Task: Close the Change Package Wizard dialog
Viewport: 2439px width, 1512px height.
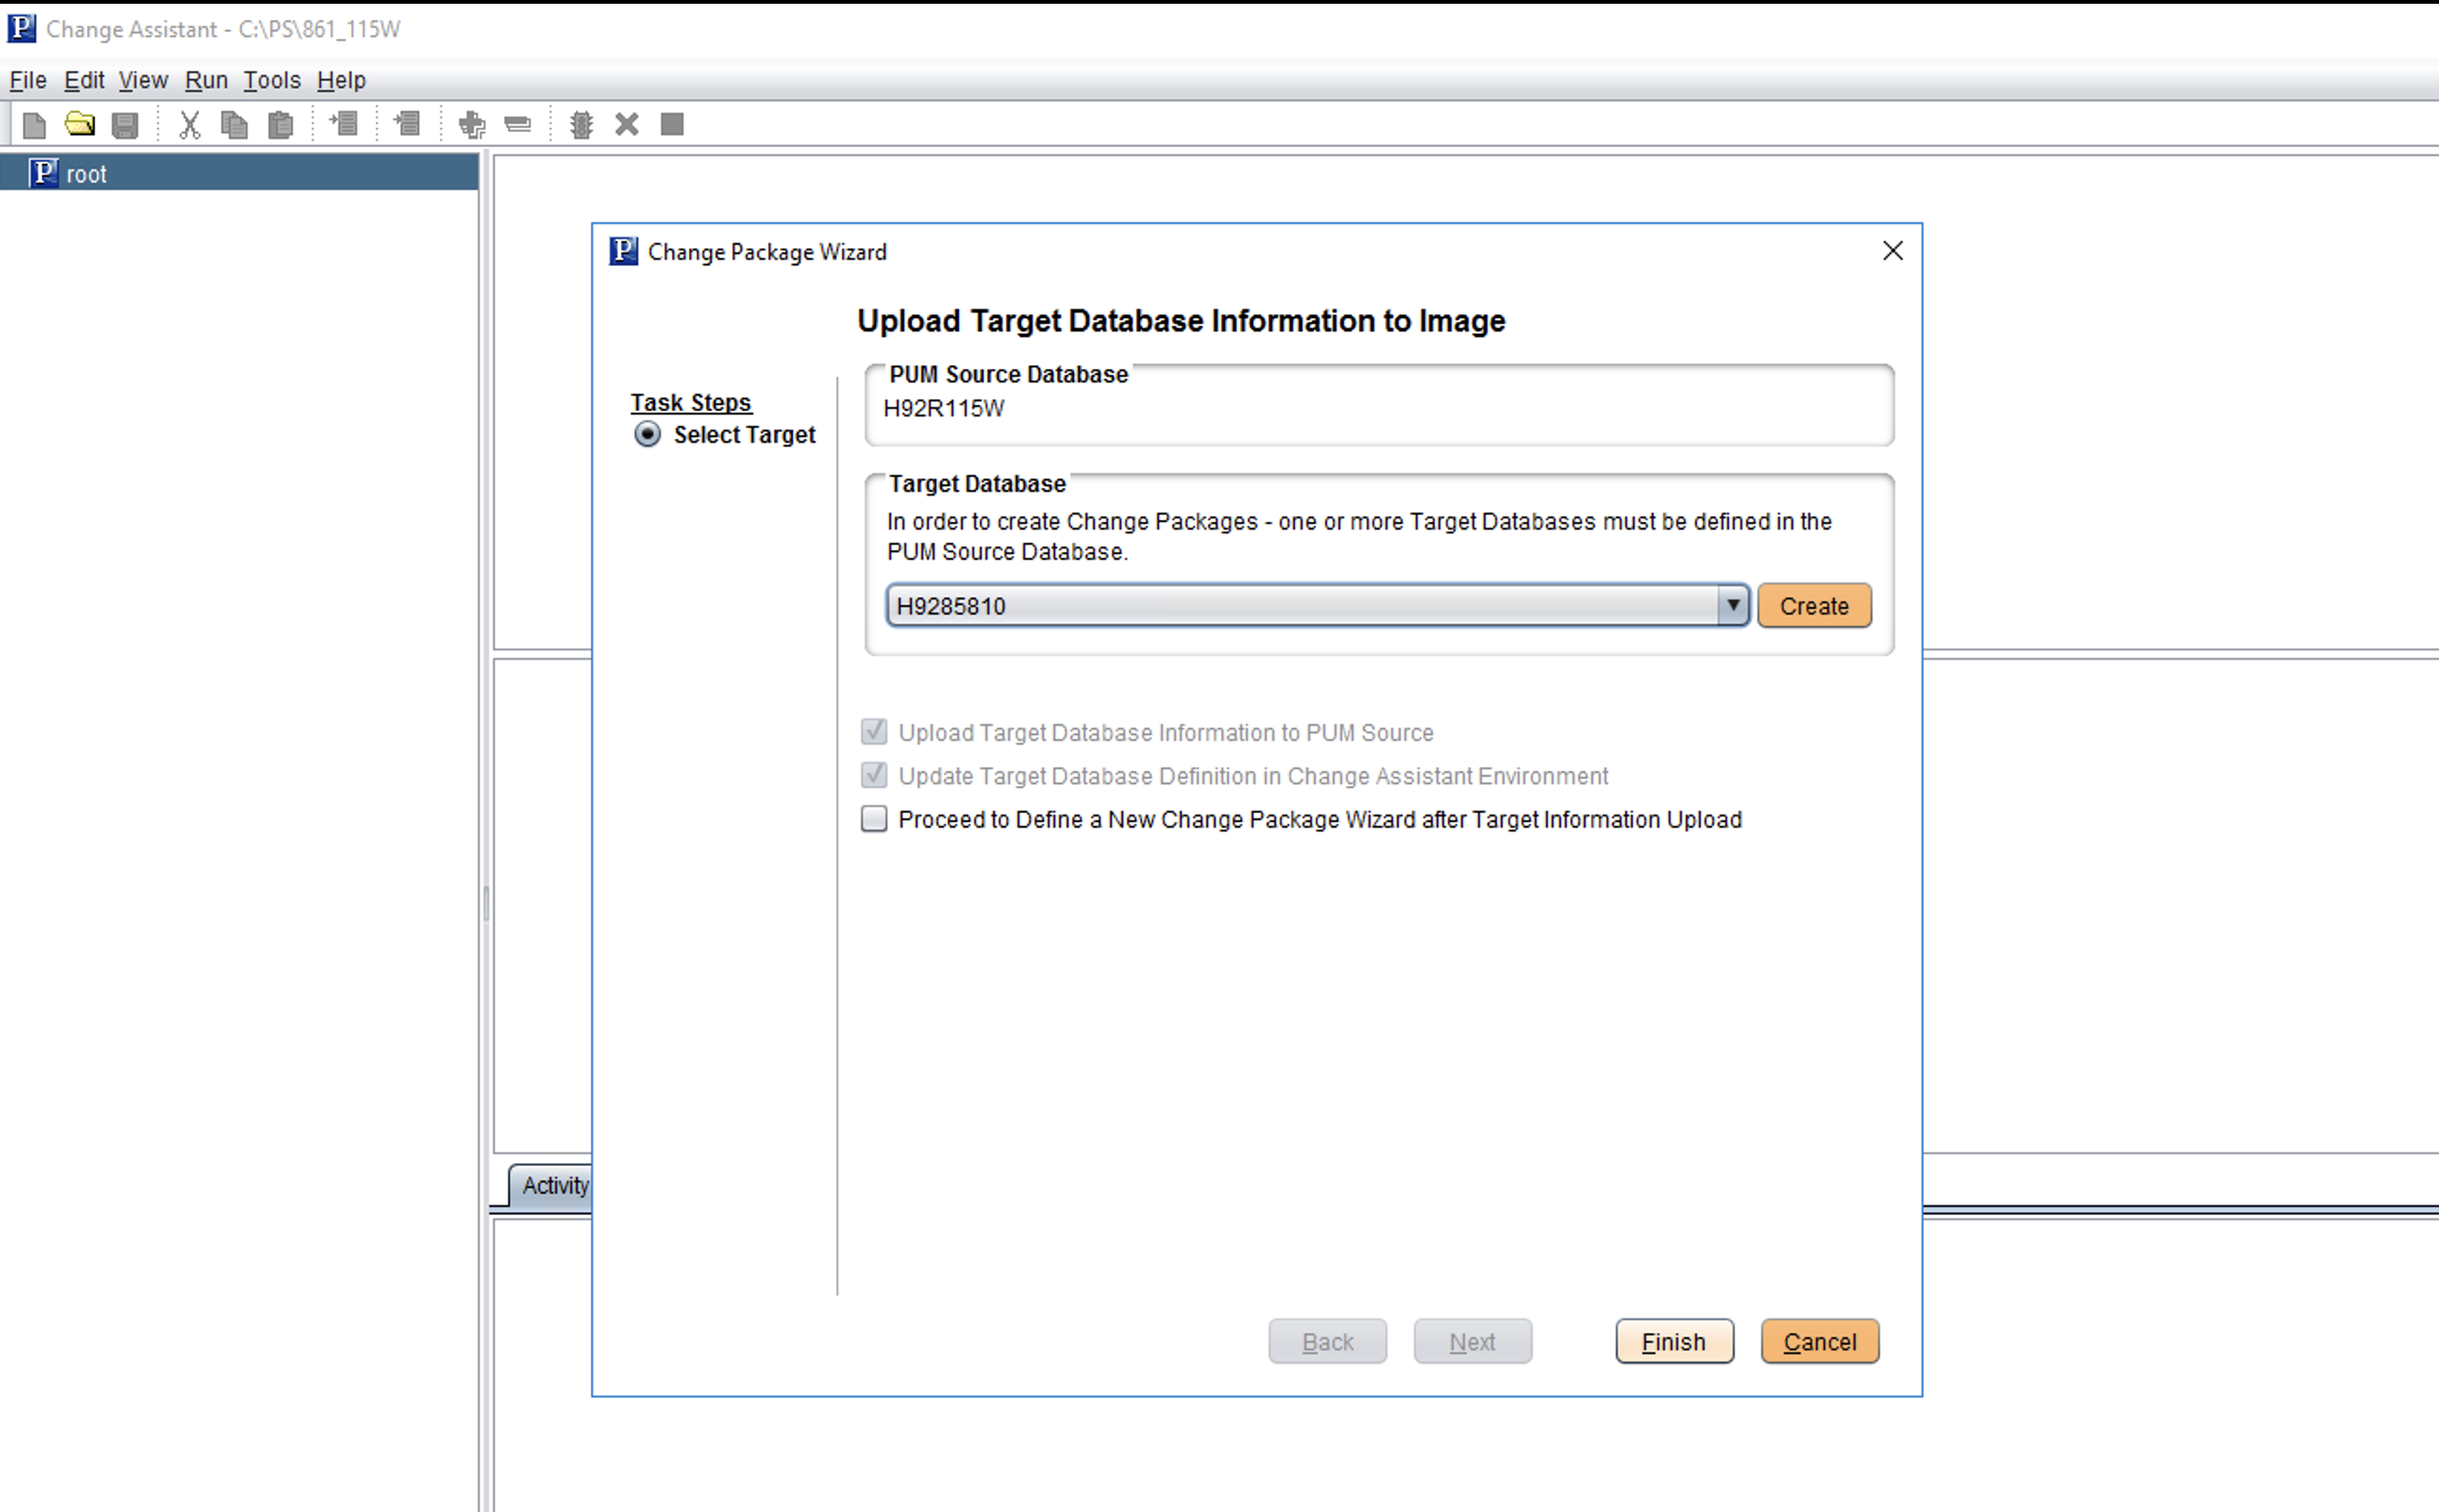Action: 1892,251
